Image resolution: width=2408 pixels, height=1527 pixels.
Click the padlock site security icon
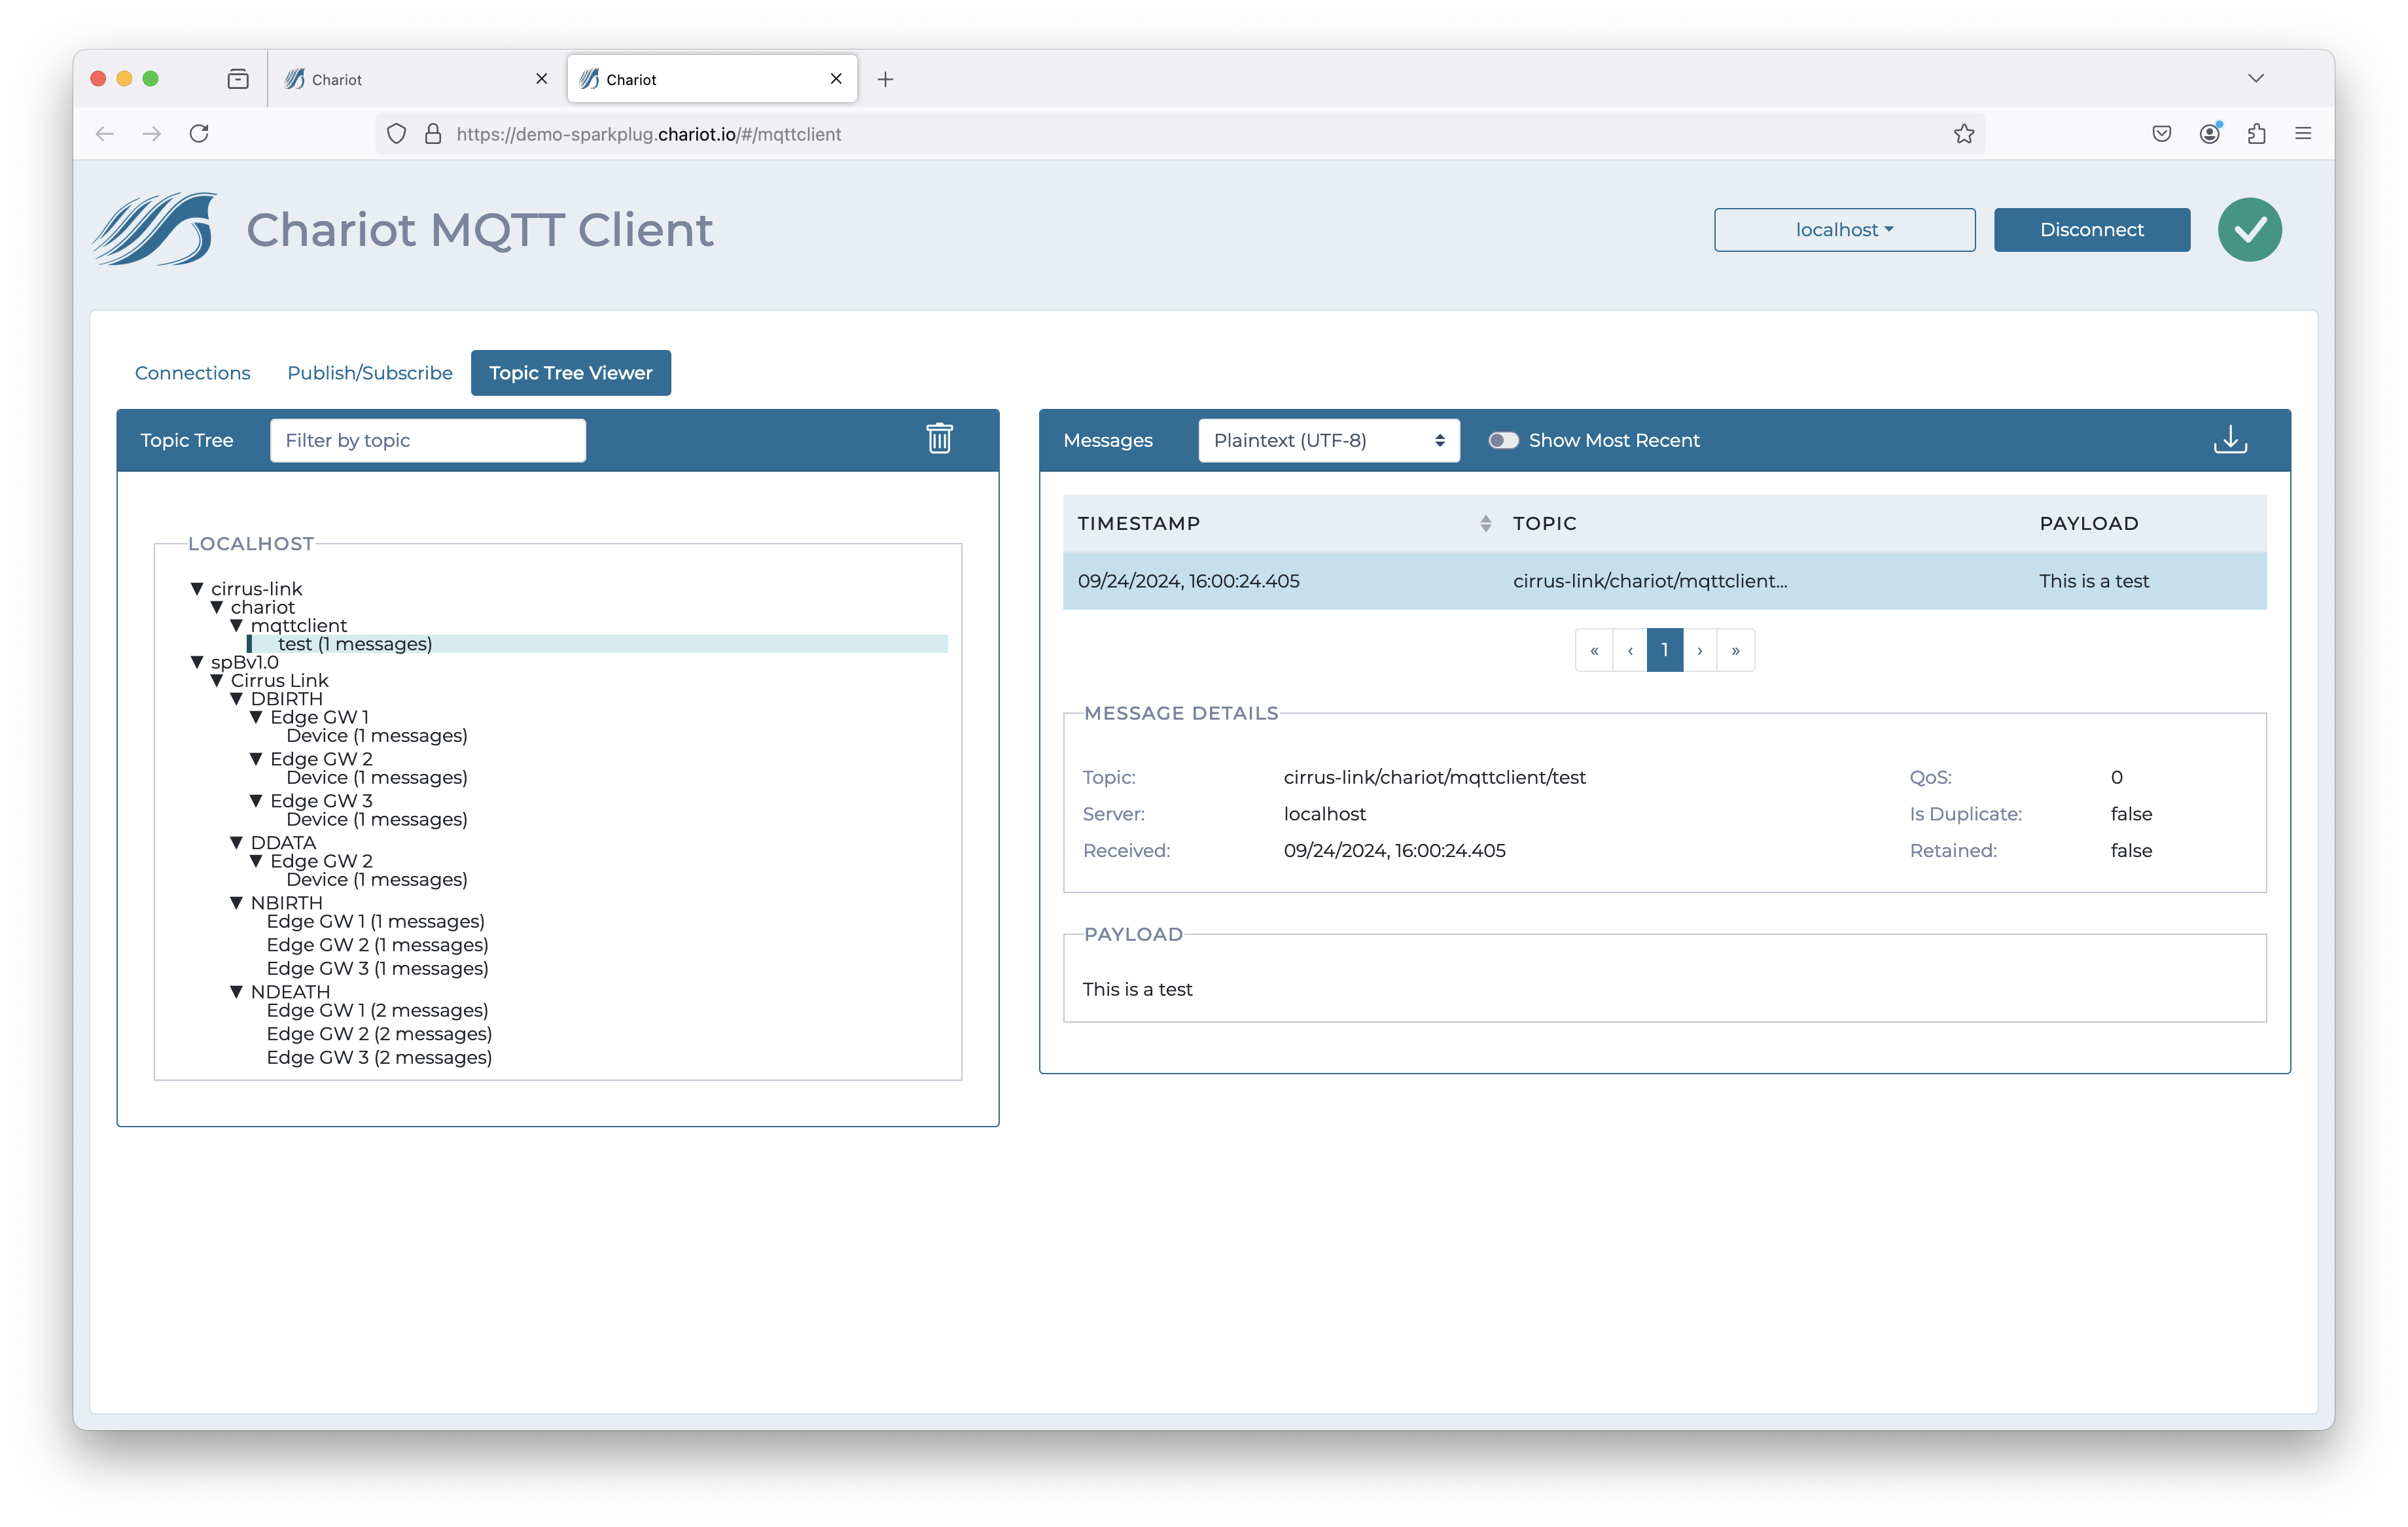pyautogui.click(x=433, y=134)
